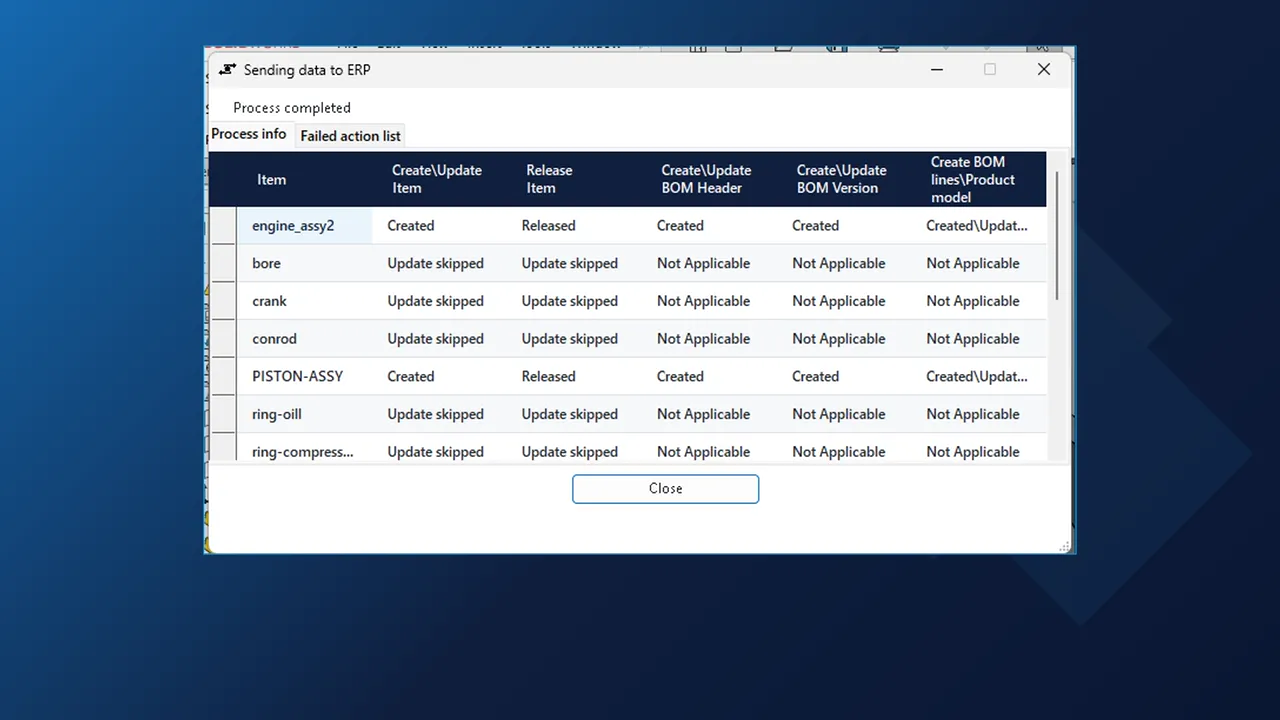This screenshot has height=720, width=1280.
Task: Click the Create\Update BOM Version column header
Action: pos(844,180)
